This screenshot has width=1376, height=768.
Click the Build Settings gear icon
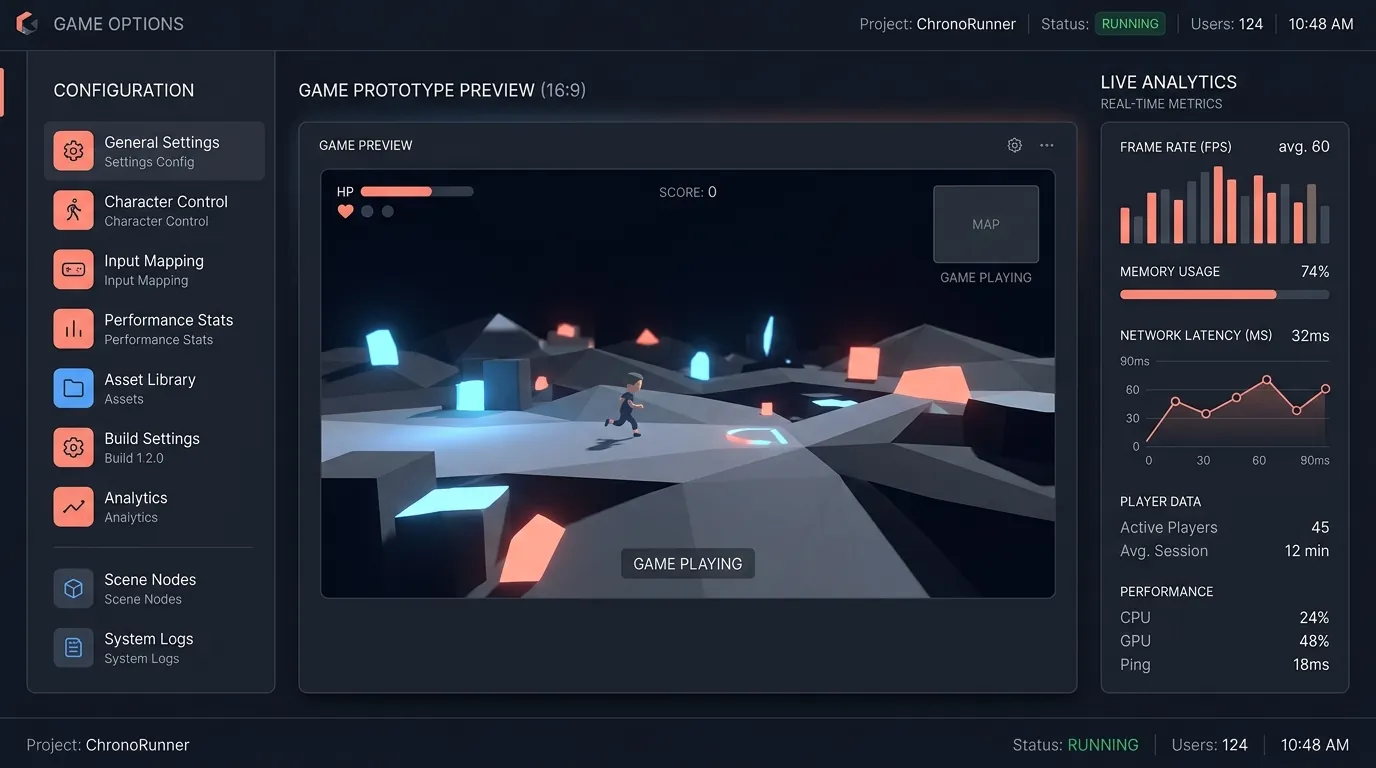pyautogui.click(x=73, y=447)
